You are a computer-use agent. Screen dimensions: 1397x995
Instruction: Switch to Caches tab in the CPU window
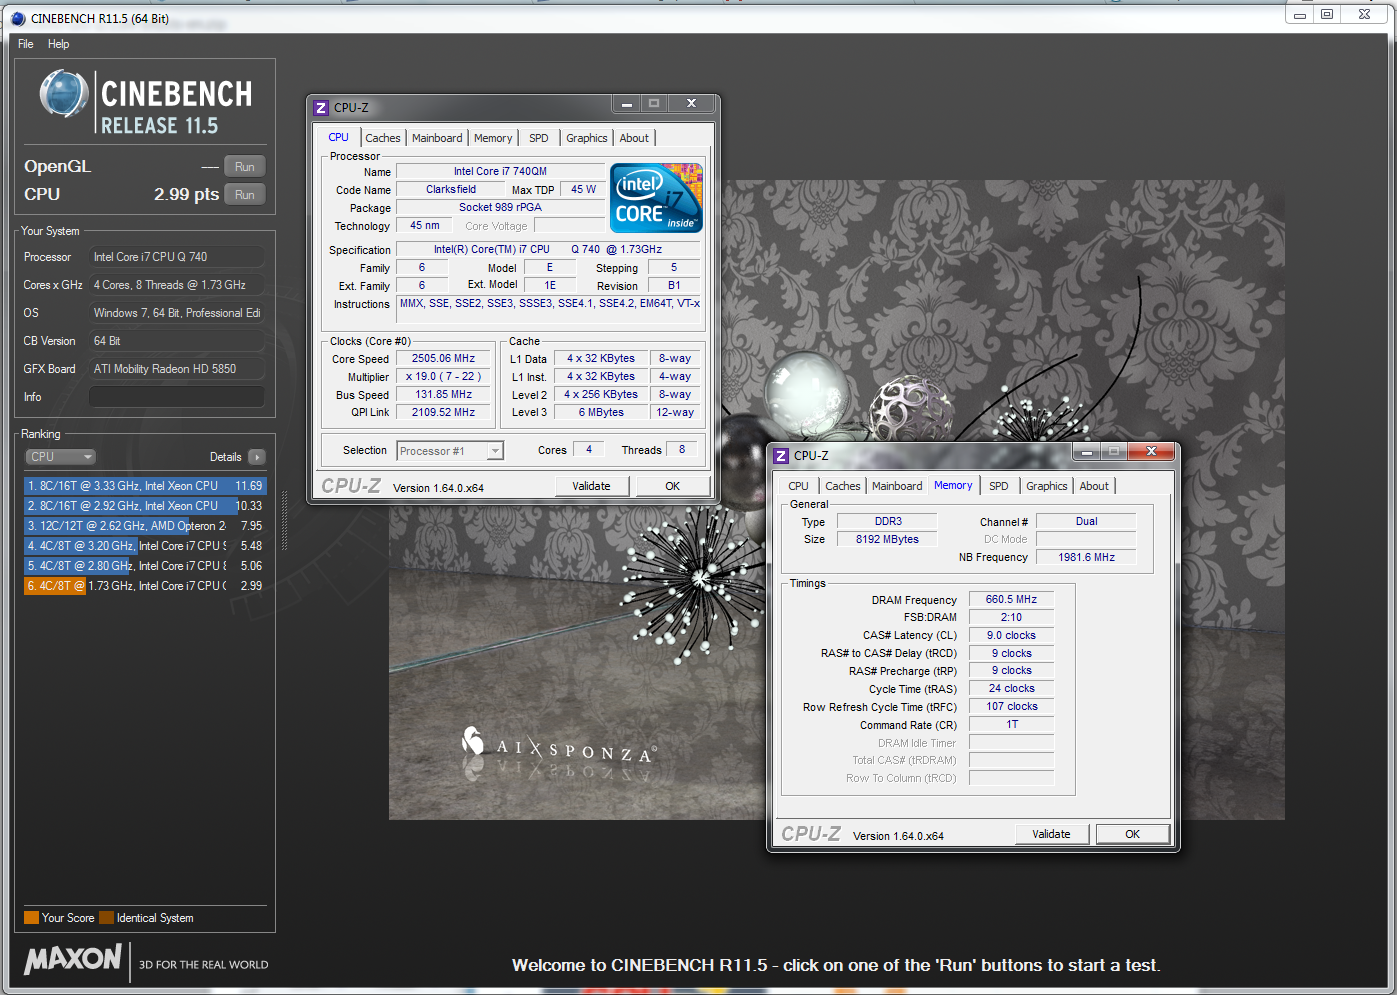[383, 138]
